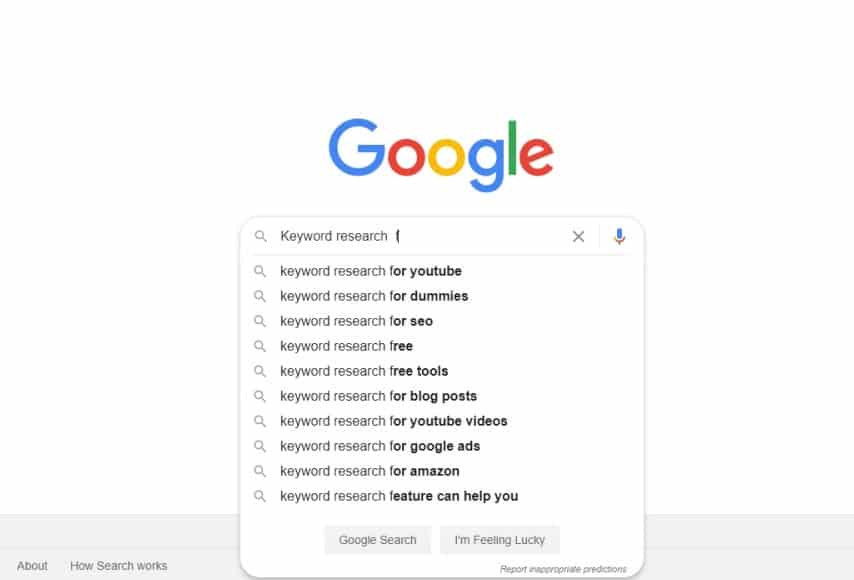Viewport: 854px width, 580px height.
Task: Click magnifier icon beside 'for seo' suggestion
Action: [260, 321]
